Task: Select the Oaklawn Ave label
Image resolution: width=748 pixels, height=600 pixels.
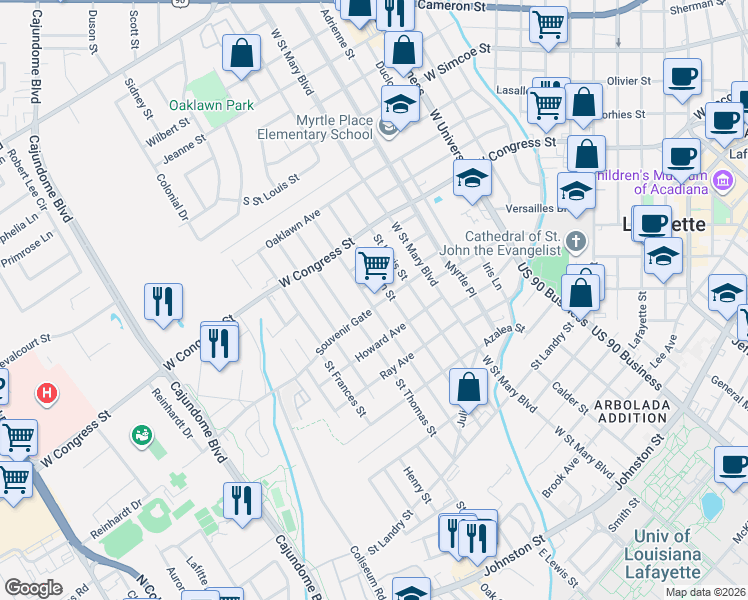Action: coord(293,229)
